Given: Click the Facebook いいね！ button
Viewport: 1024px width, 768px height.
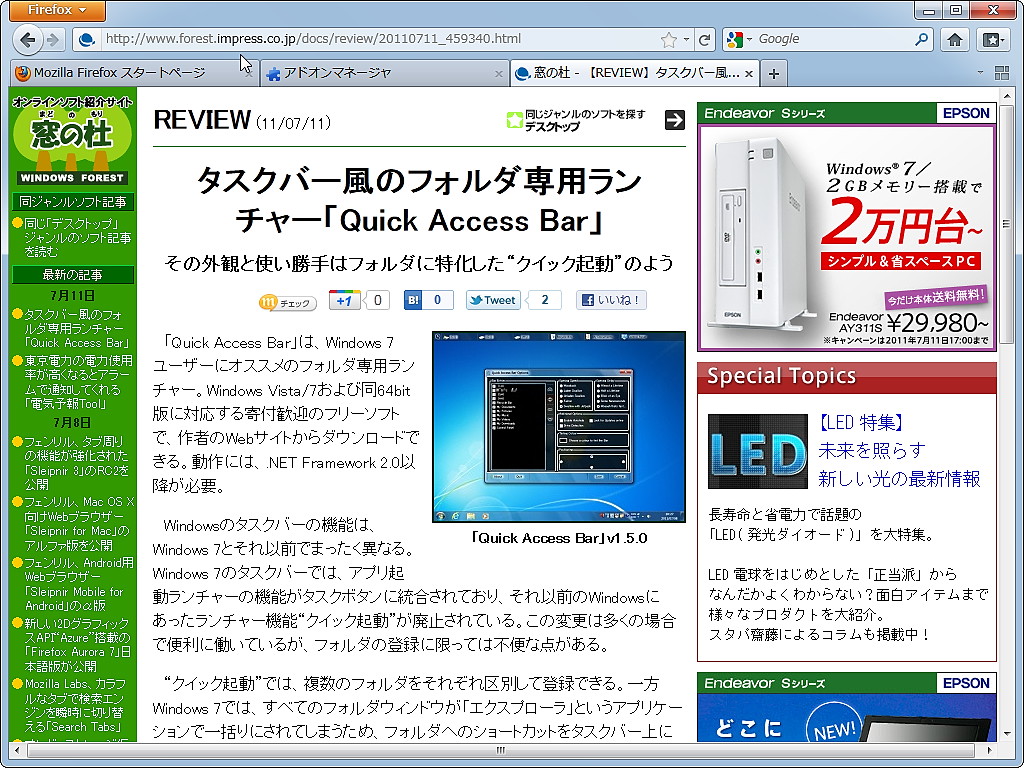Looking at the screenshot, I should coord(611,300).
